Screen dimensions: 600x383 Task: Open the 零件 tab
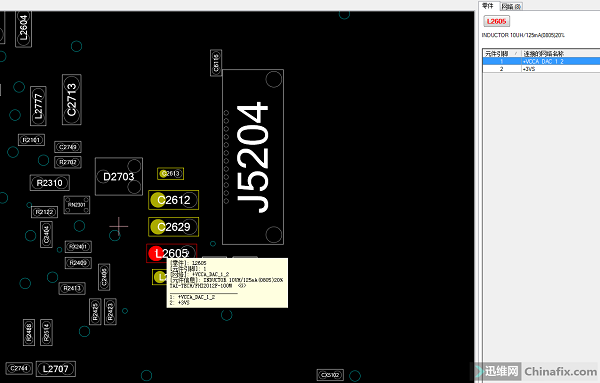pyautogui.click(x=488, y=6)
